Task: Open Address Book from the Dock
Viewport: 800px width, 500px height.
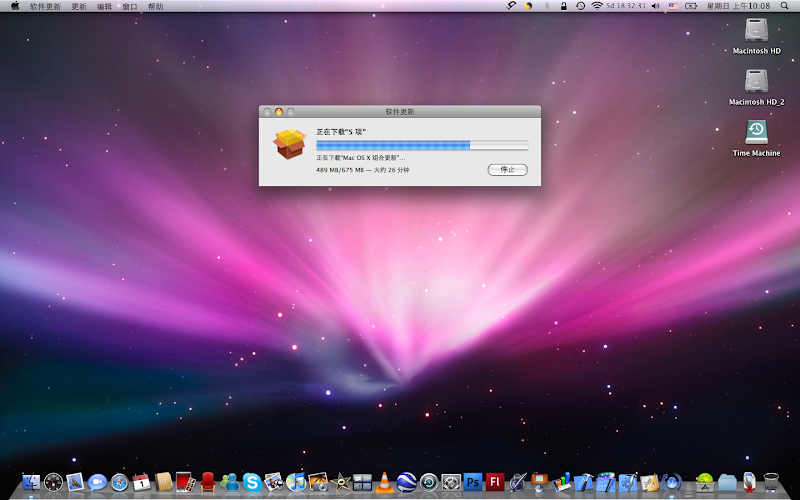Action: (164, 482)
